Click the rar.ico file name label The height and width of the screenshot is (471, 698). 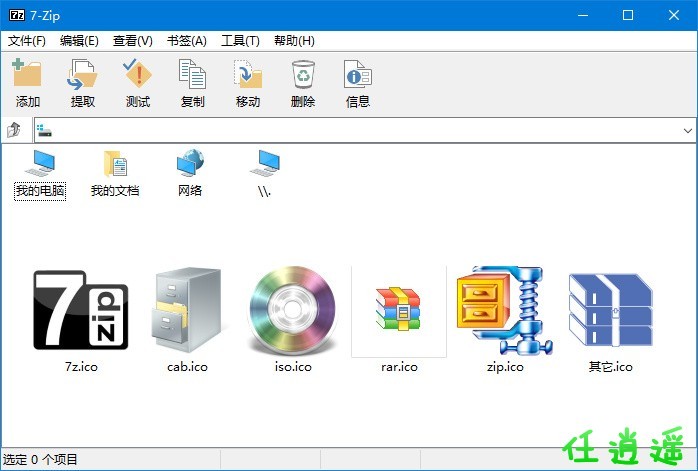coord(399,367)
